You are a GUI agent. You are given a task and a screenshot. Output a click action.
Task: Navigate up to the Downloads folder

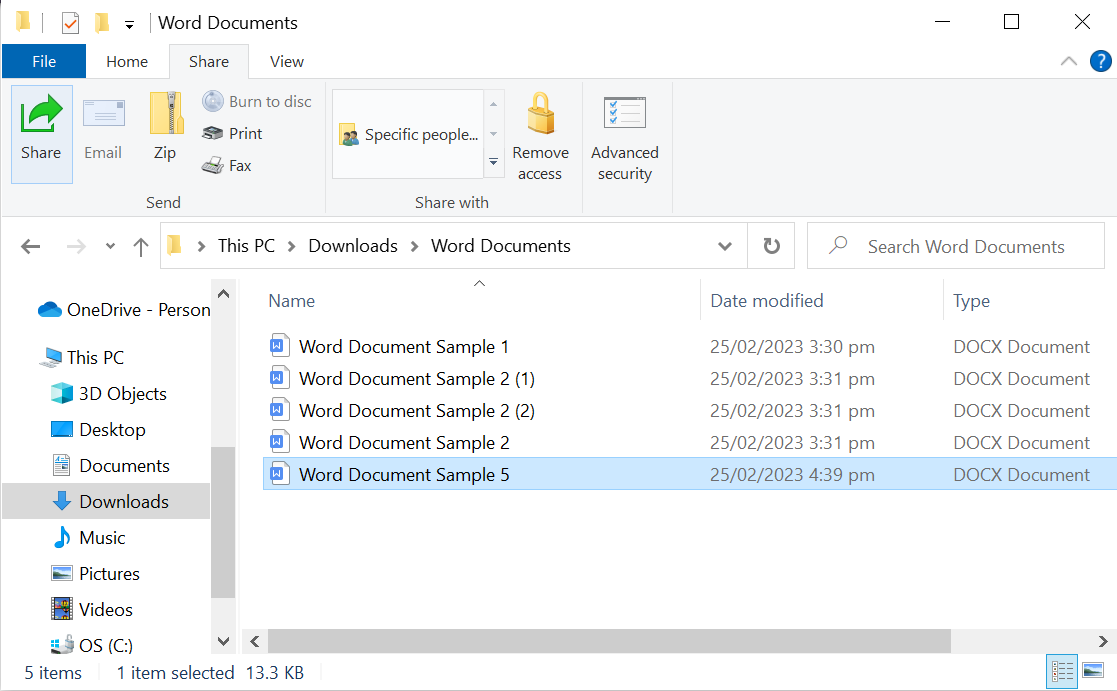[x=140, y=245]
